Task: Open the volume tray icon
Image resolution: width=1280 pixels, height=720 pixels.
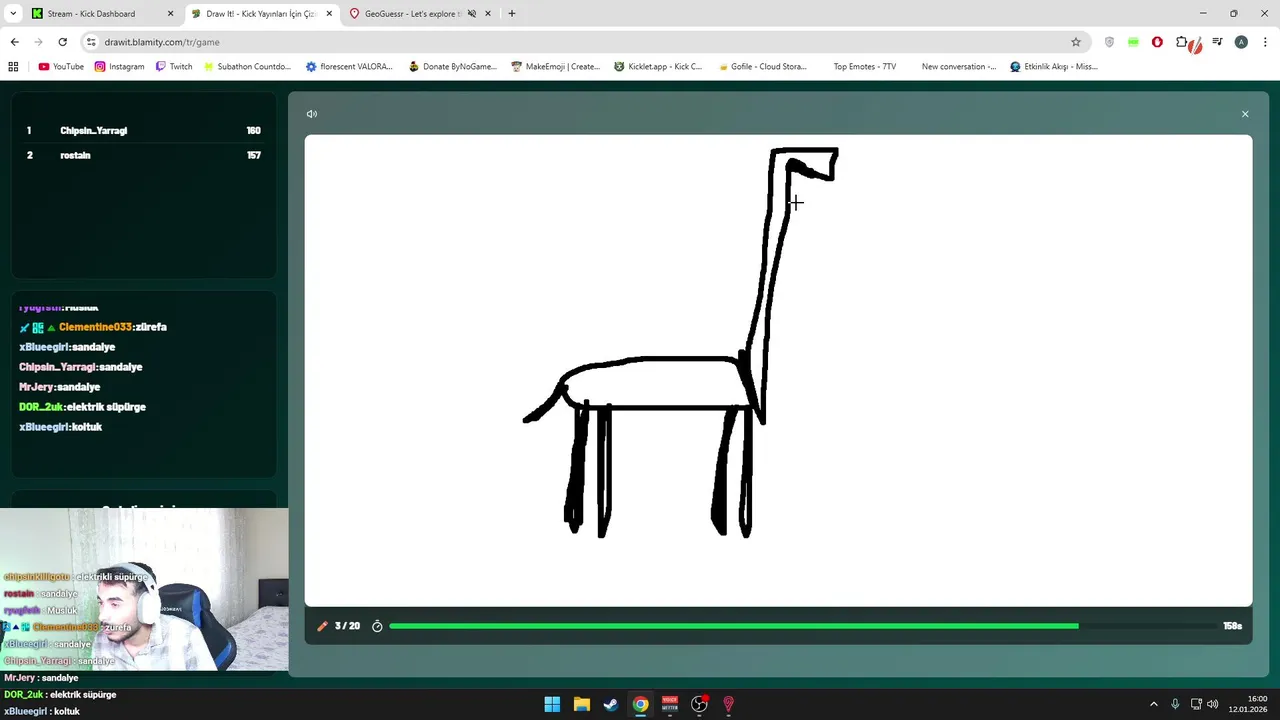Action: tap(1213, 704)
